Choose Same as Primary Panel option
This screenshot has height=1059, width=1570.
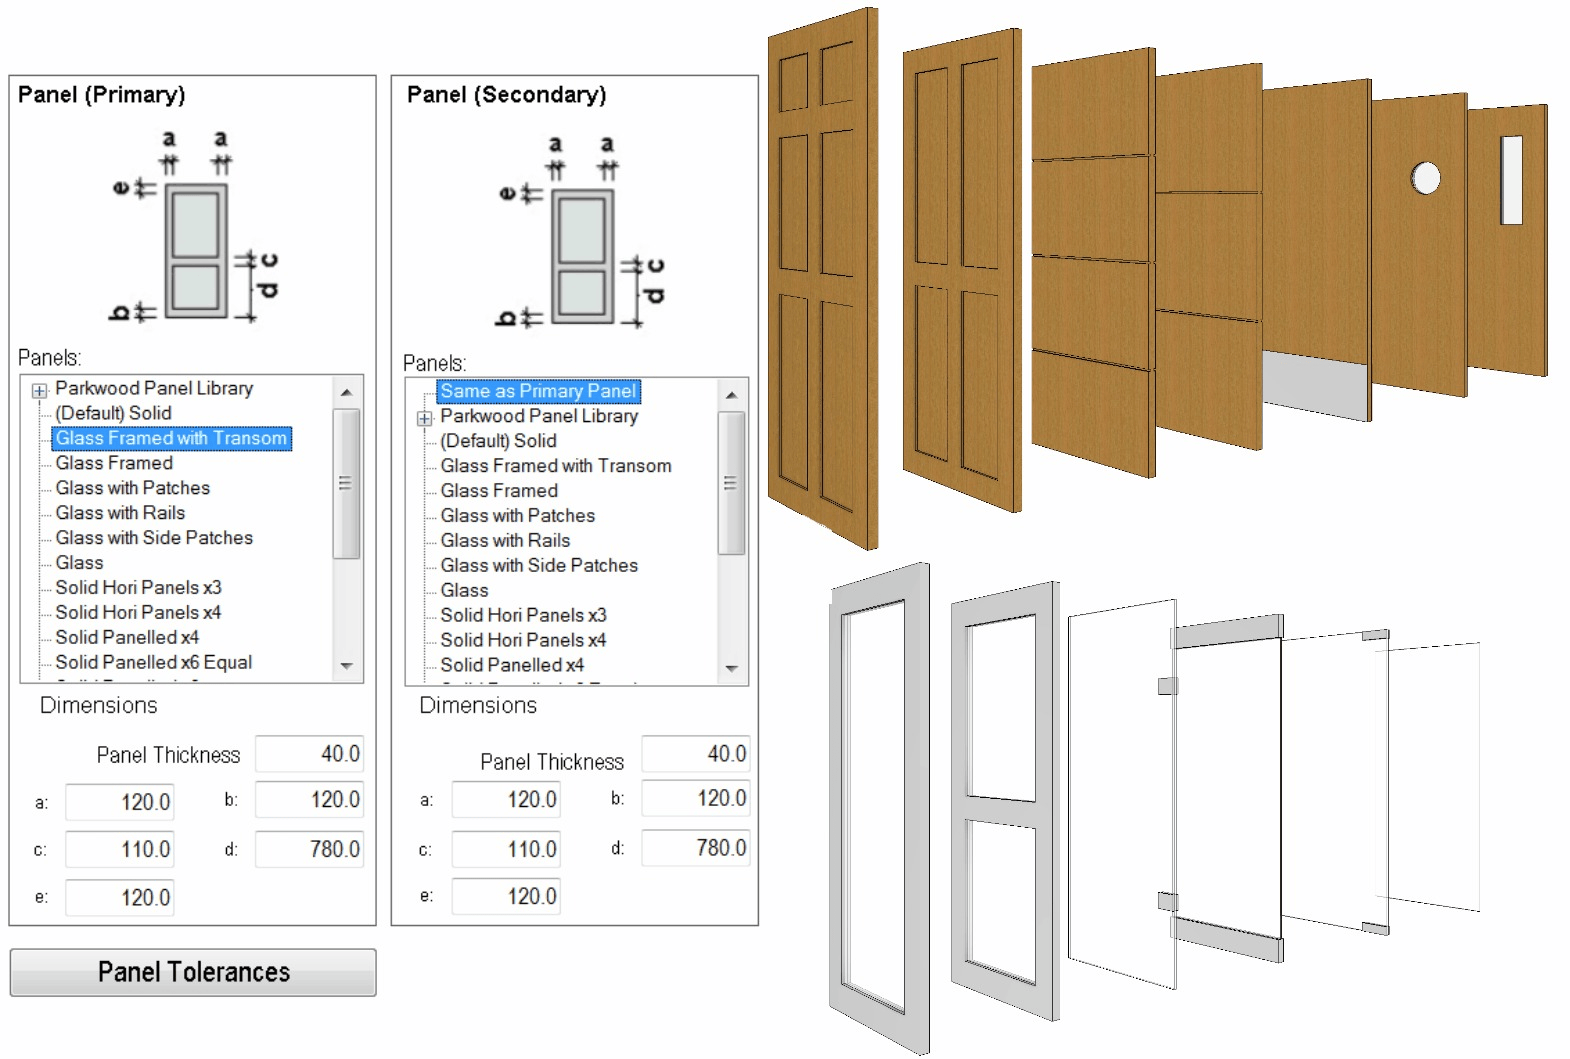click(x=538, y=391)
